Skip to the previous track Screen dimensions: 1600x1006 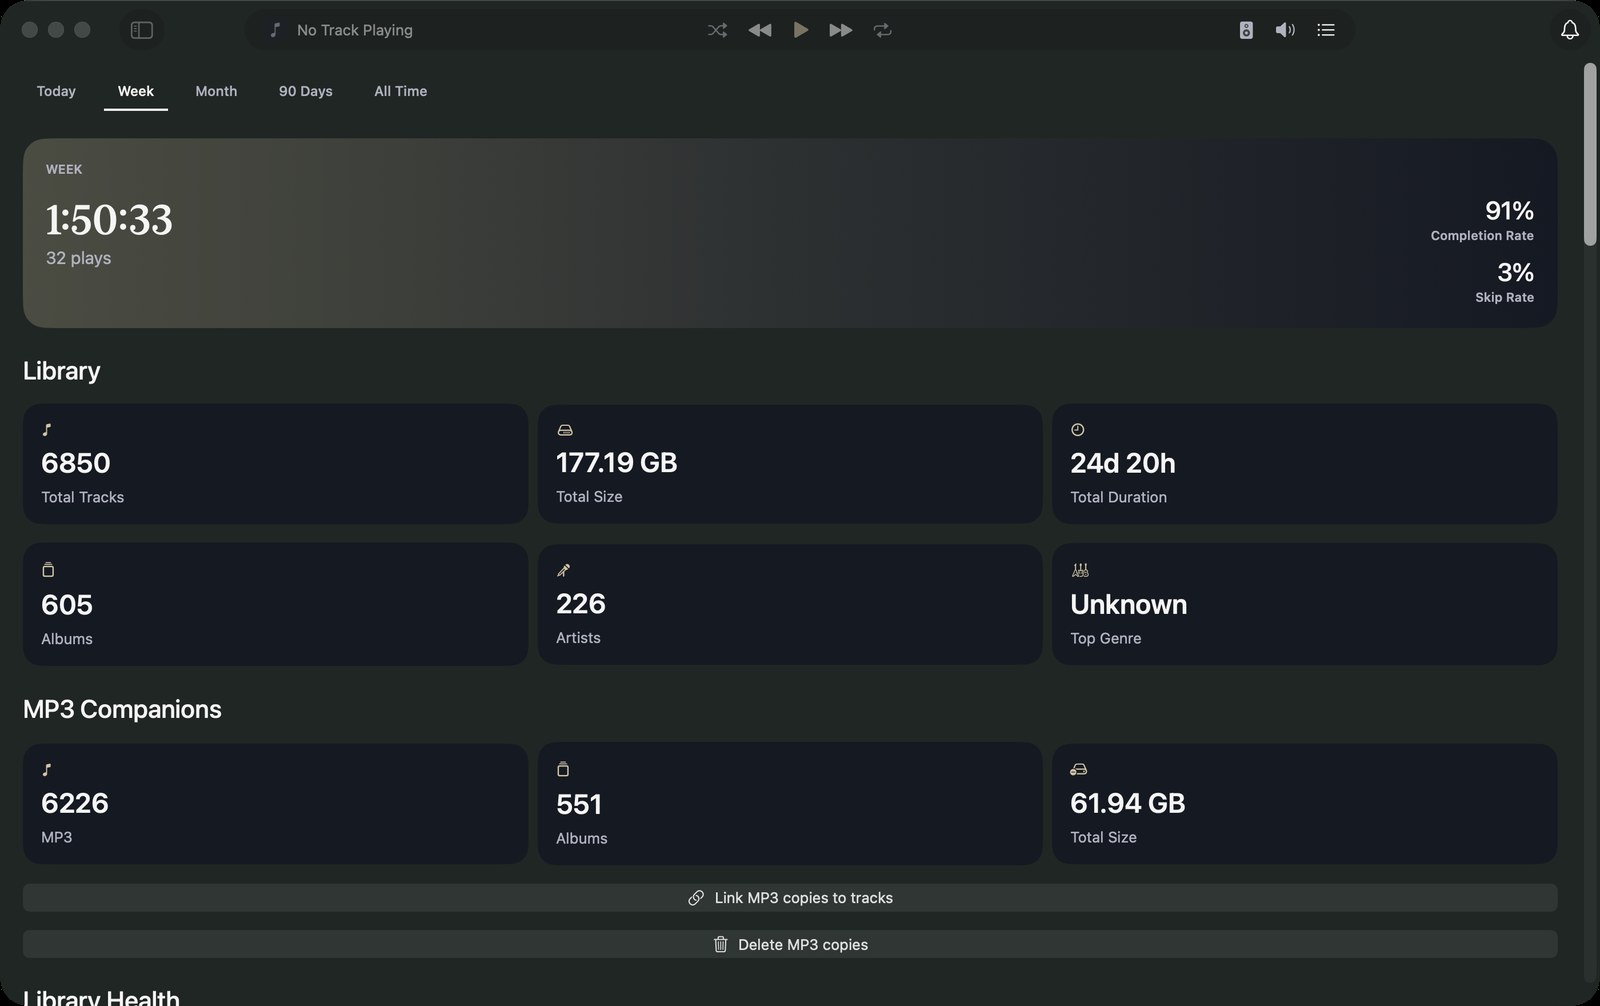760,30
